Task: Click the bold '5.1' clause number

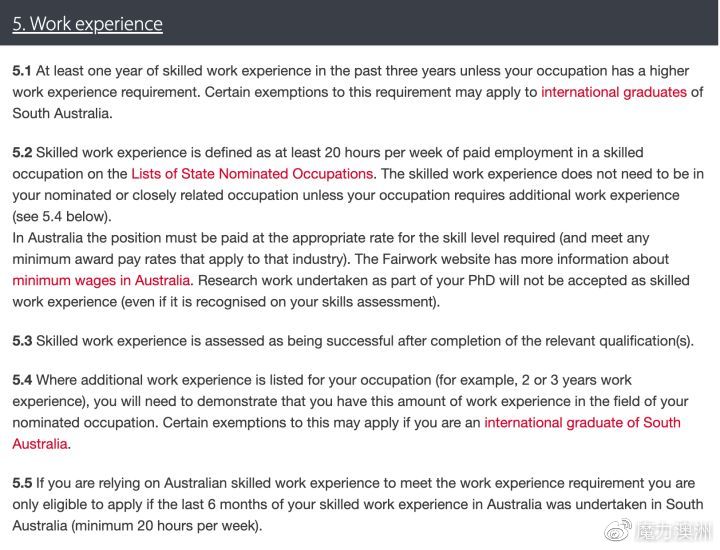Action: tap(22, 71)
